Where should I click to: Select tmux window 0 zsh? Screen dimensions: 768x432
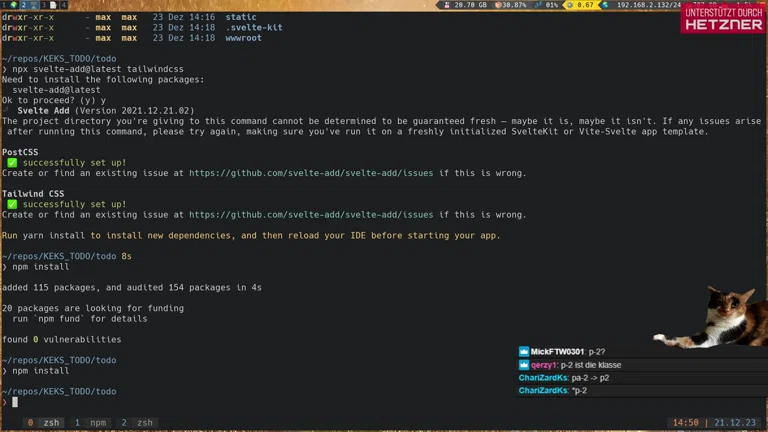point(43,423)
